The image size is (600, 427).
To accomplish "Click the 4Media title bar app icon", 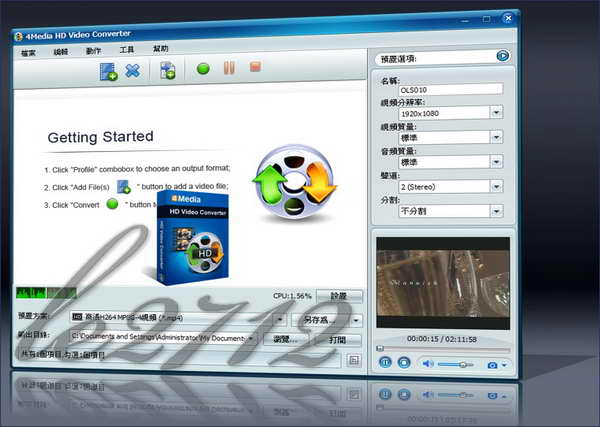I will (18, 37).
